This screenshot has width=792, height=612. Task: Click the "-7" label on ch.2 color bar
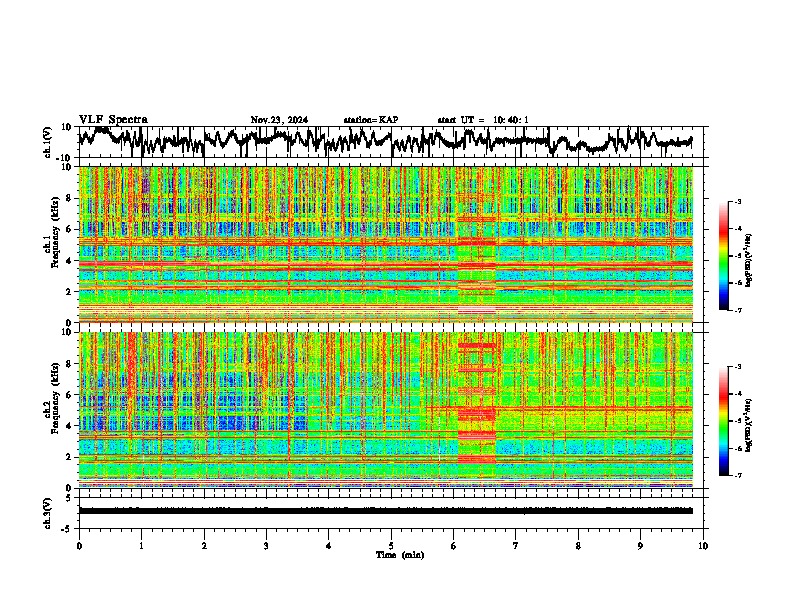tap(738, 476)
